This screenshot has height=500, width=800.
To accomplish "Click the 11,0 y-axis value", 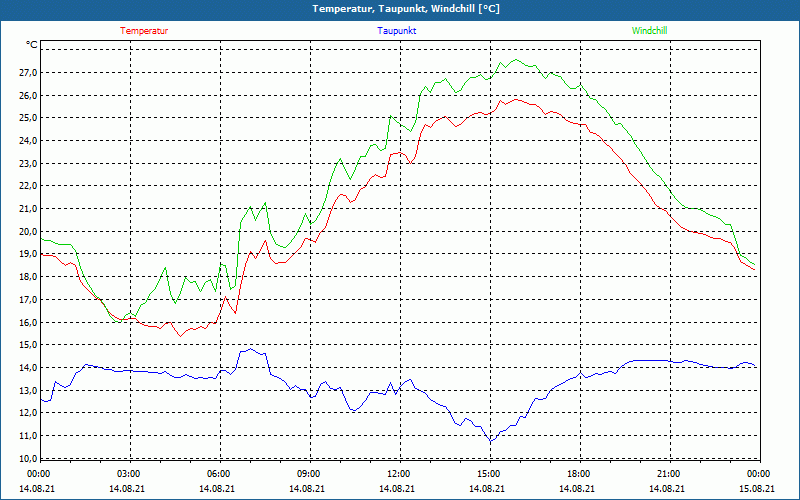I will coord(29,436).
